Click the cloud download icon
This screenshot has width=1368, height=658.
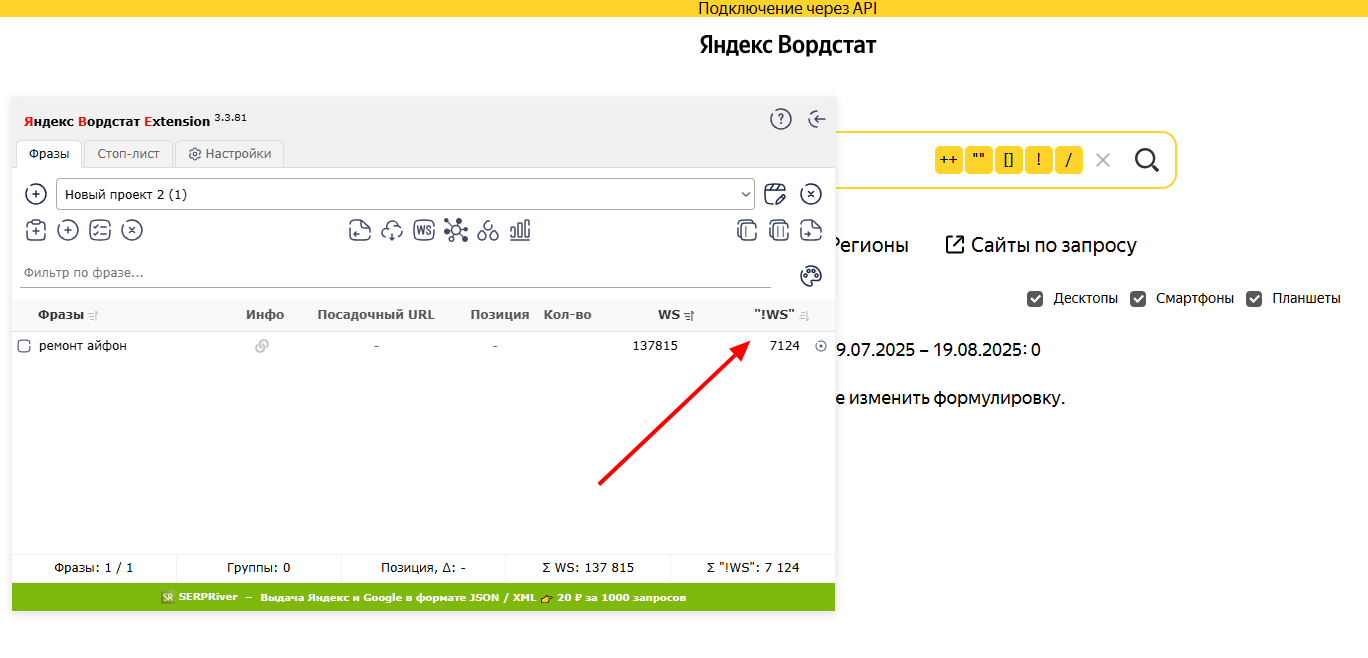tap(392, 230)
